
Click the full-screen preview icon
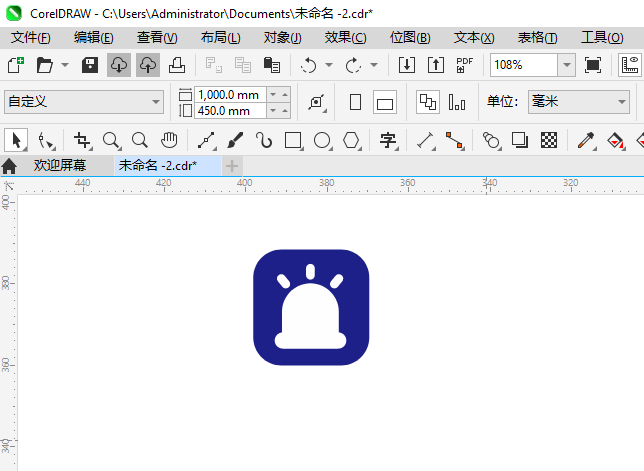(x=593, y=65)
